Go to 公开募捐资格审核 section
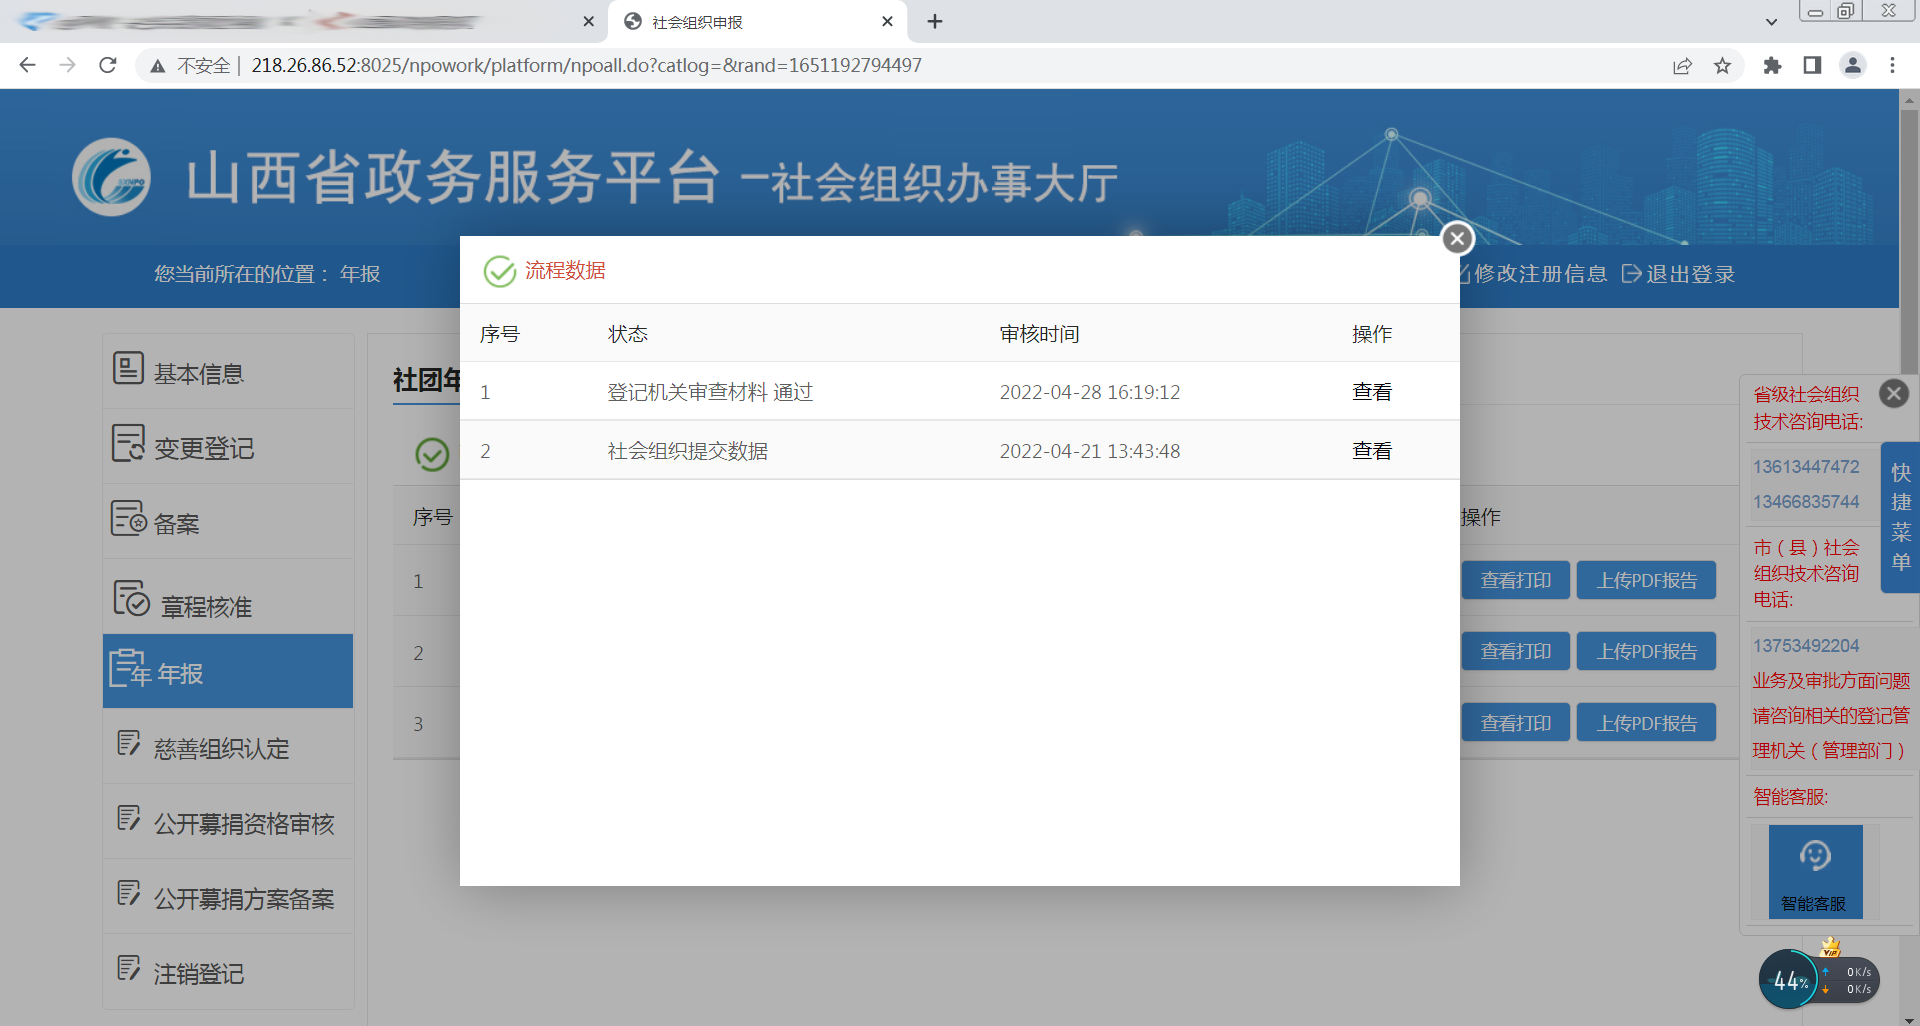 243,823
